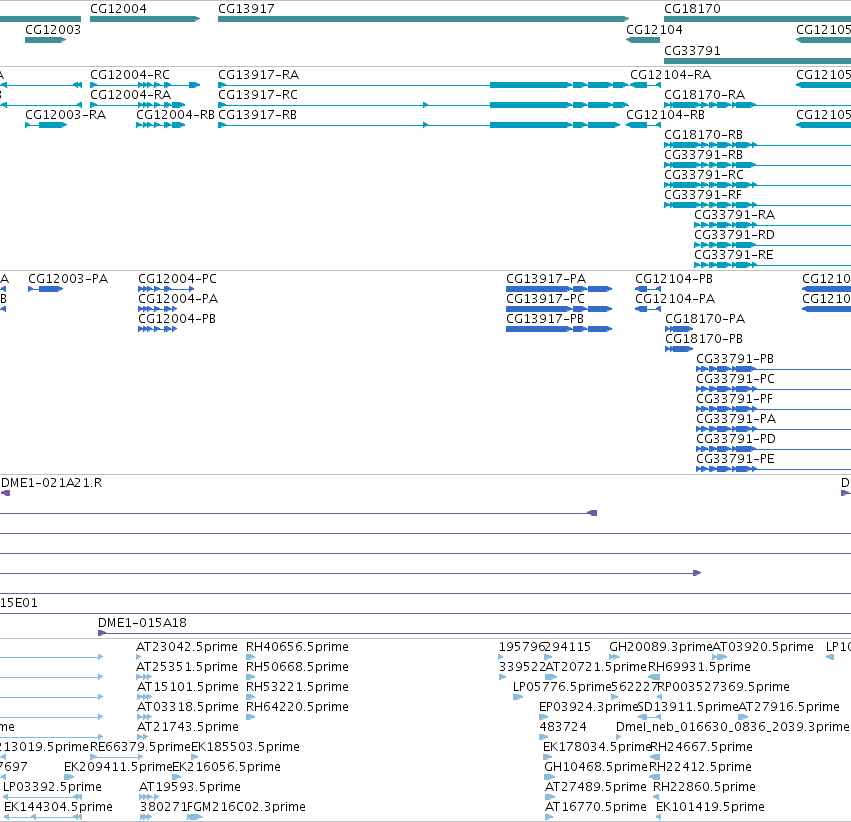Select the CG33791 gene label
The image size is (851, 822).
pyautogui.click(x=692, y=50)
